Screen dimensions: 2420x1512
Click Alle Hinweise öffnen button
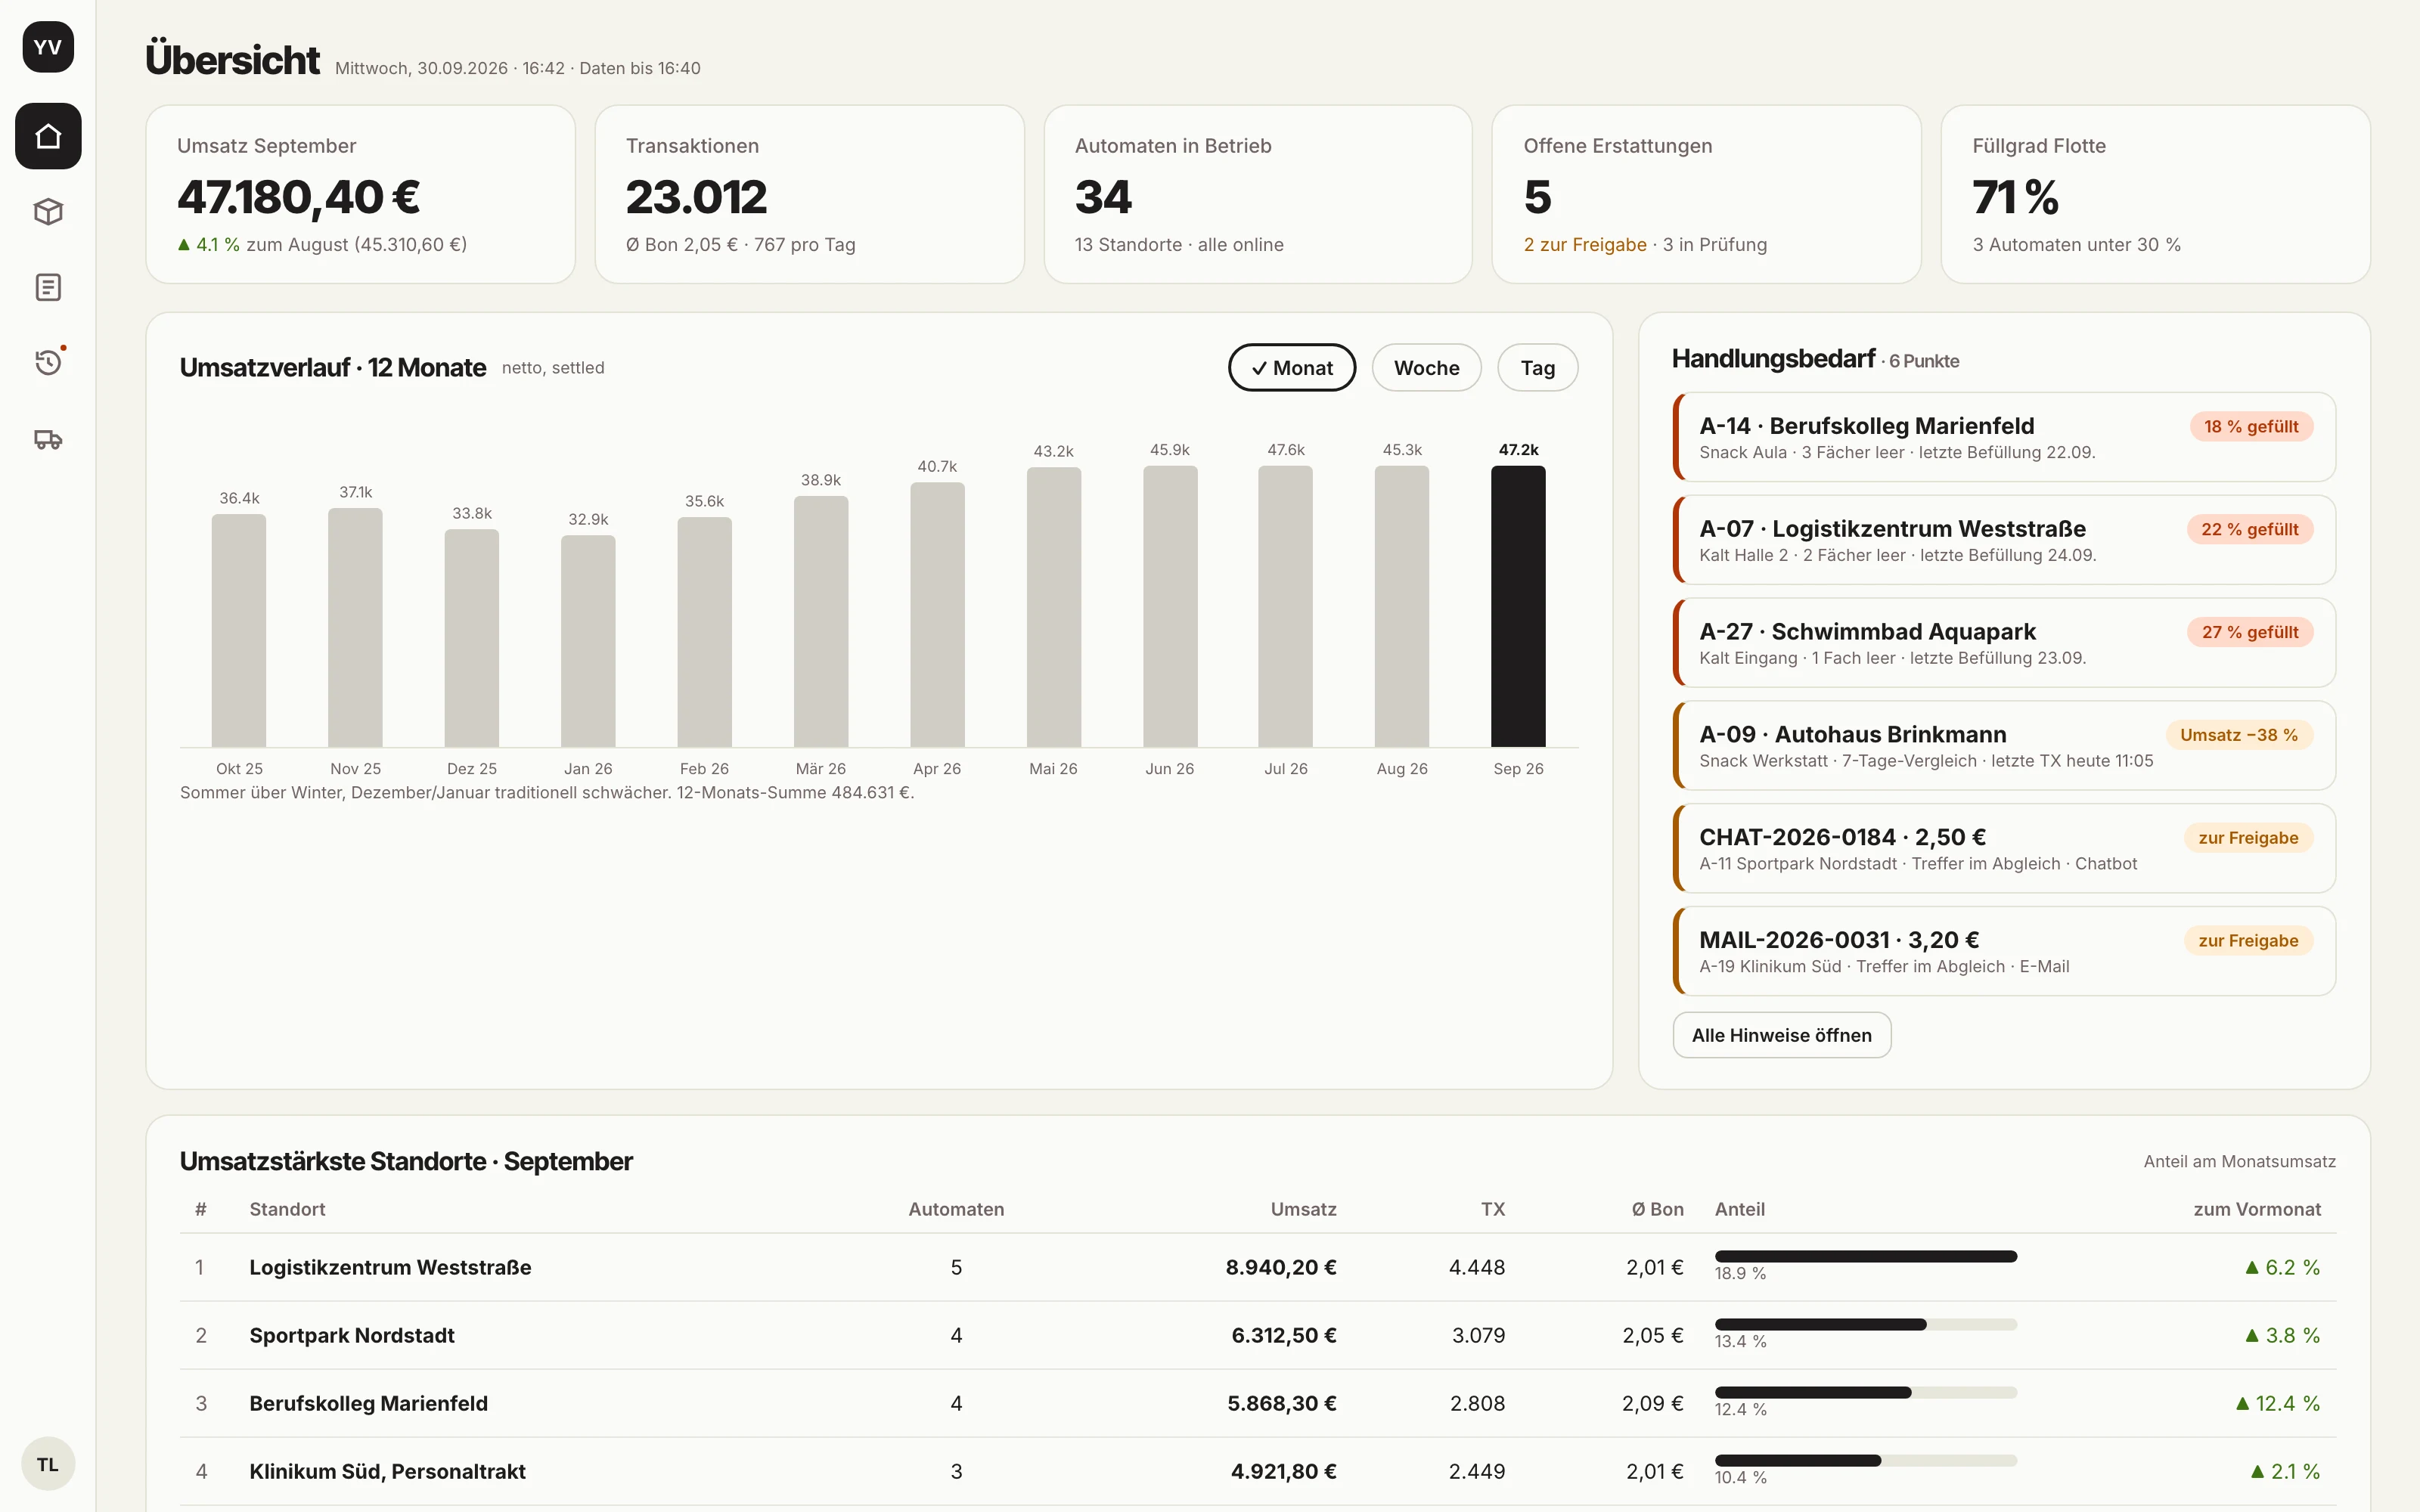pos(1781,1035)
